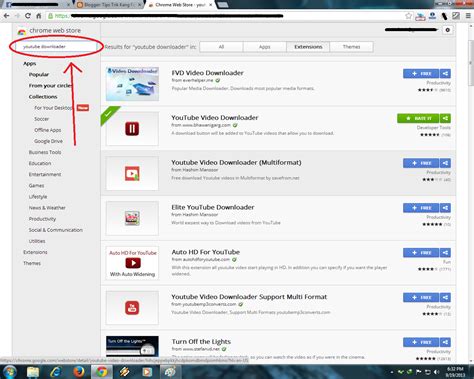The height and width of the screenshot is (379, 474).
Task: Filter results by the Apps tab
Action: pyautogui.click(x=265, y=47)
